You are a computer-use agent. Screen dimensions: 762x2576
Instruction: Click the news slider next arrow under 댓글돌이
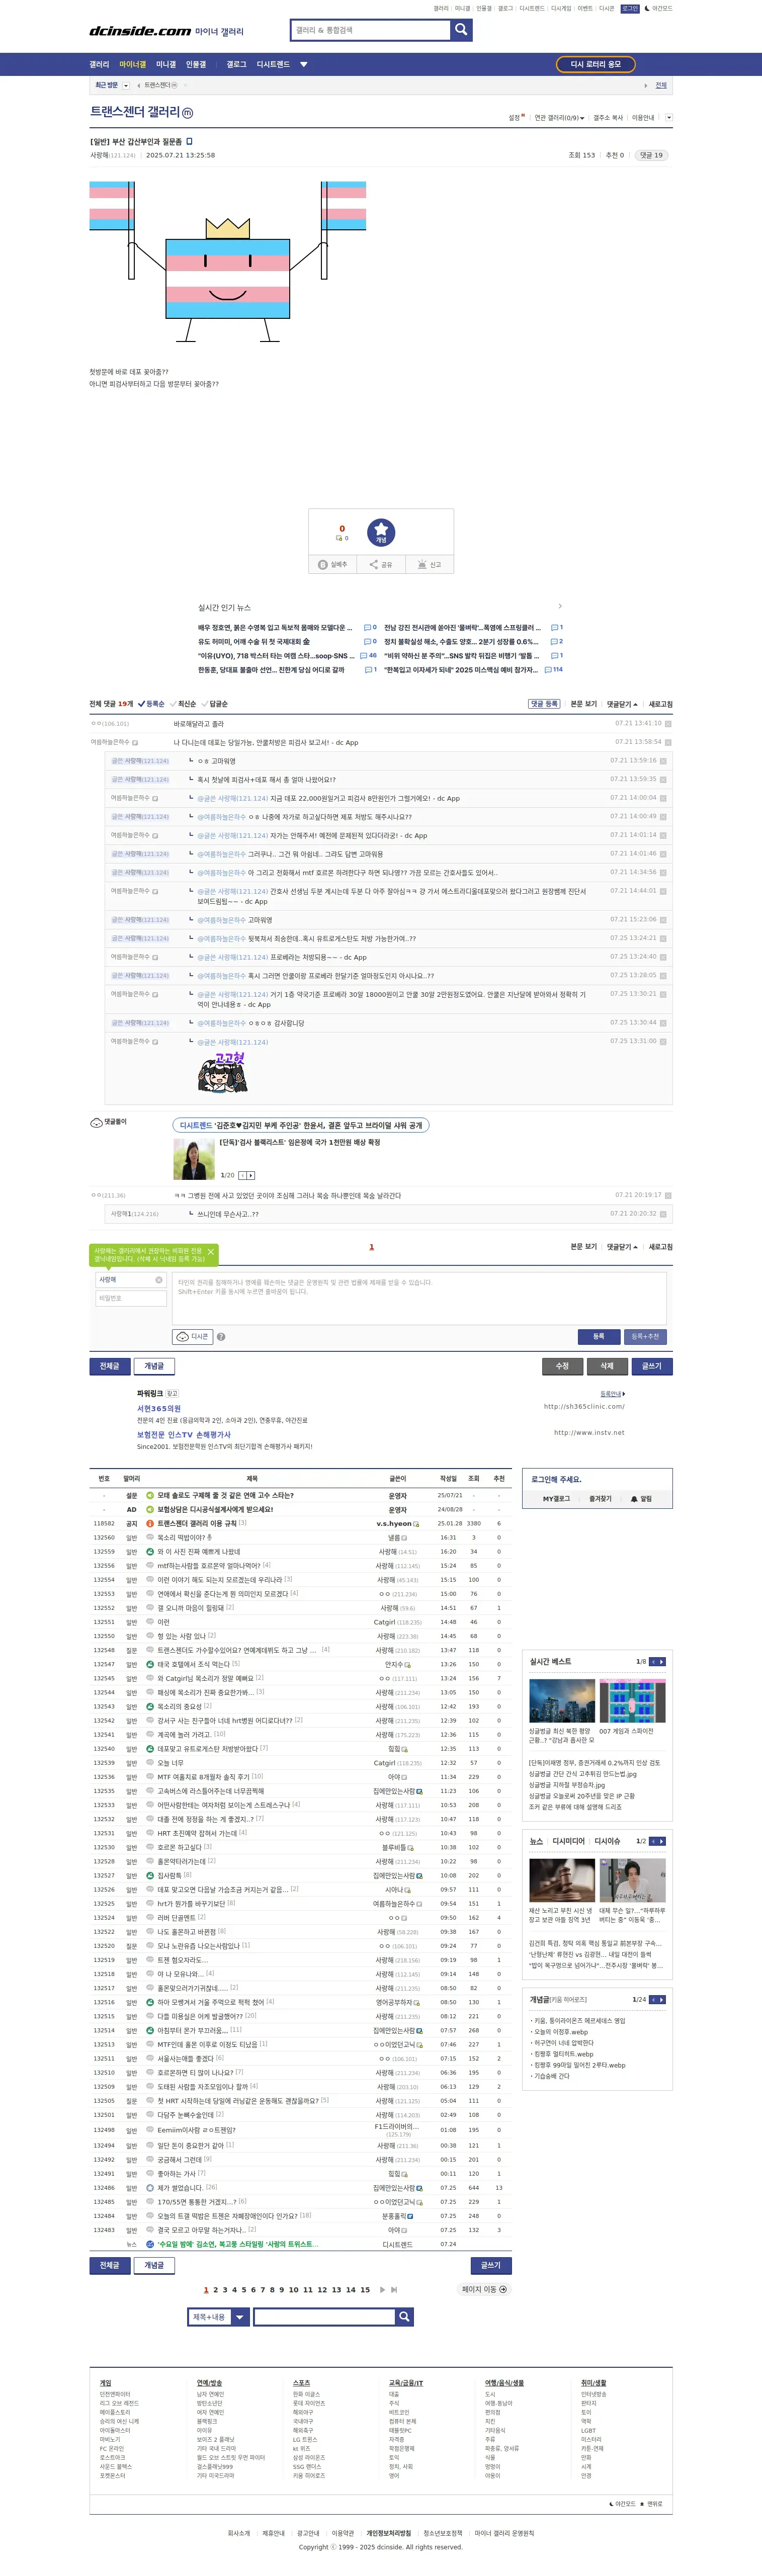pyautogui.click(x=251, y=1175)
